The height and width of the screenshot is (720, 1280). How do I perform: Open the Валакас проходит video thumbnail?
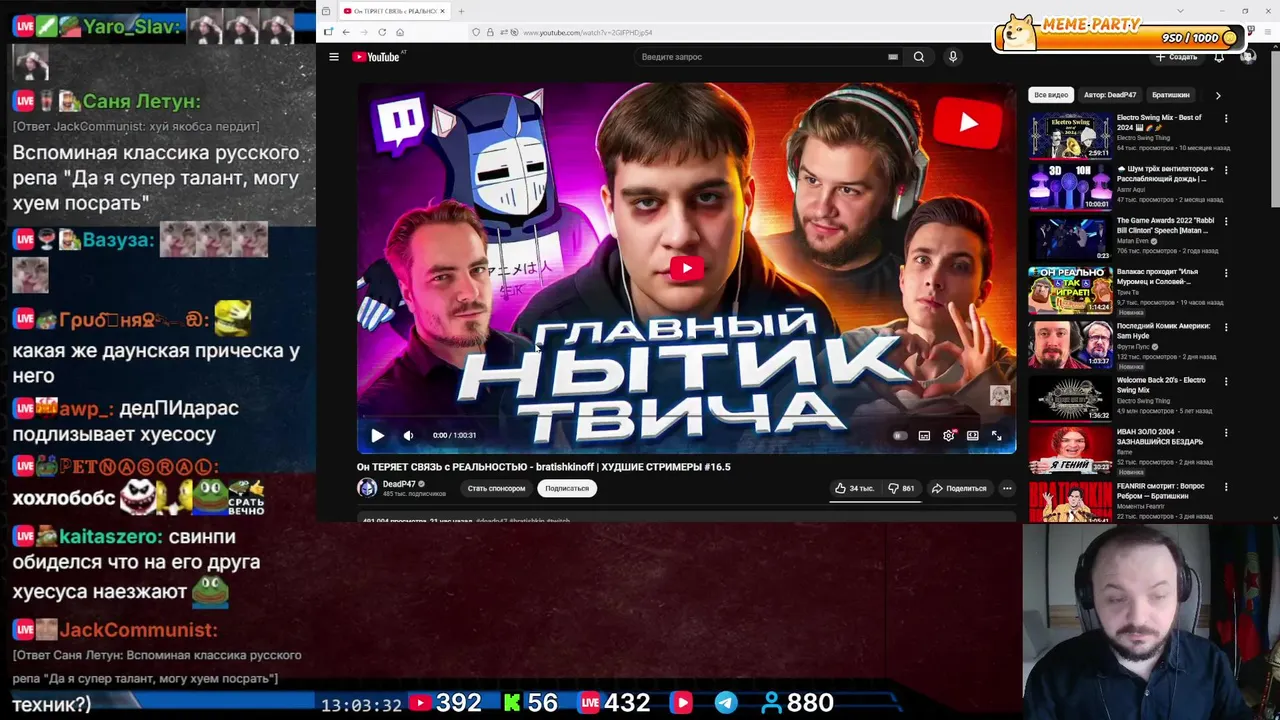click(1070, 291)
